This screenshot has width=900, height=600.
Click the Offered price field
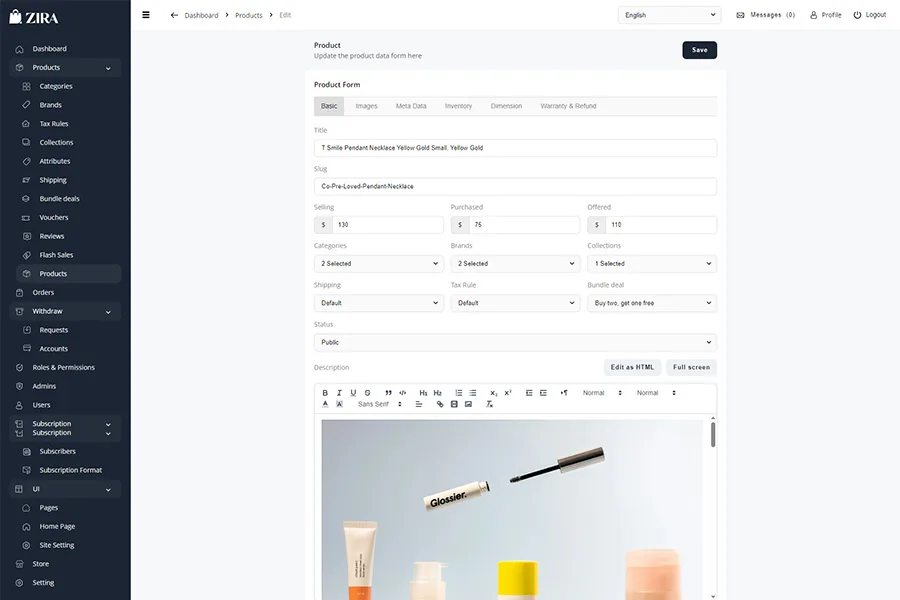661,224
